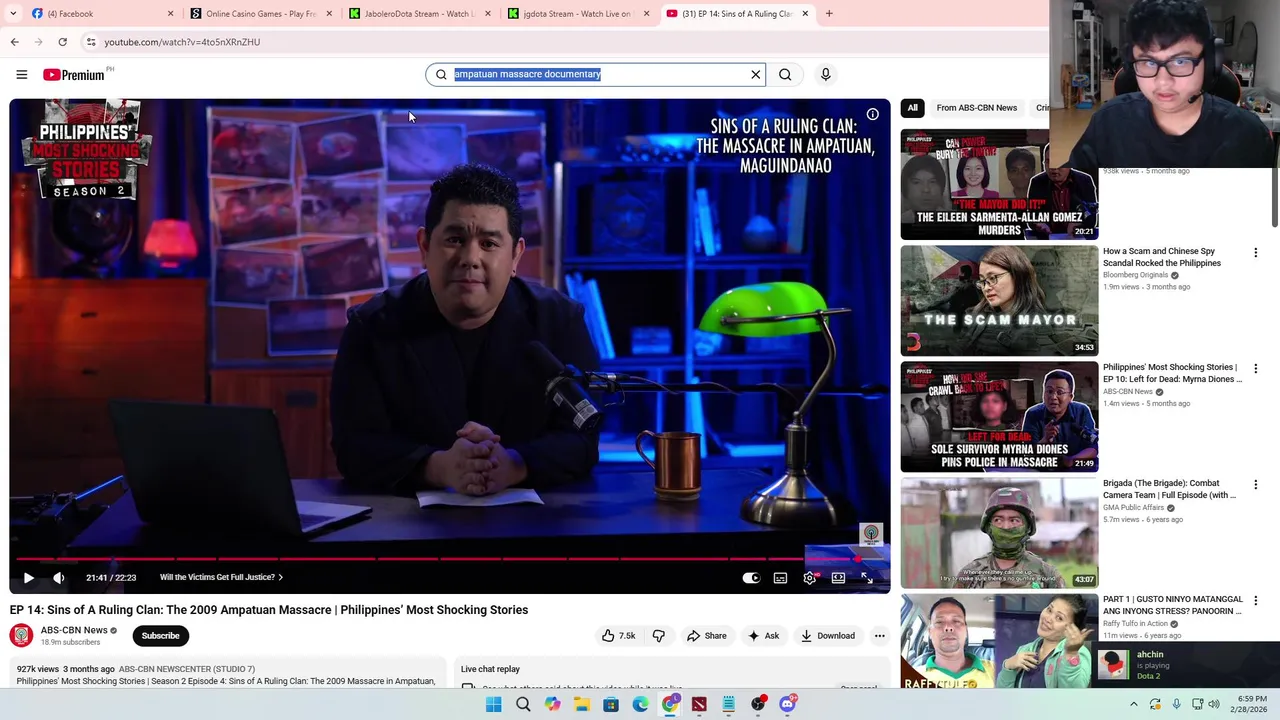The image size is (1280, 720).
Task: Open Discord from the taskbar
Action: coord(787,704)
